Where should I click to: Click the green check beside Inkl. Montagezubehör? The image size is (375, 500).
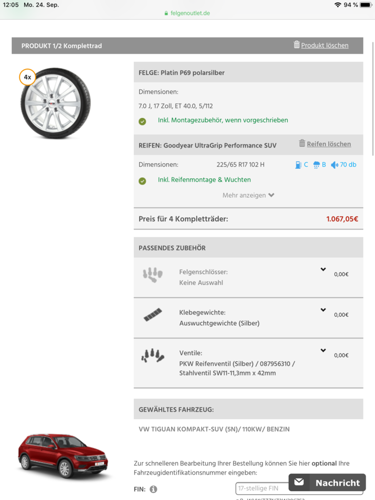click(x=142, y=121)
